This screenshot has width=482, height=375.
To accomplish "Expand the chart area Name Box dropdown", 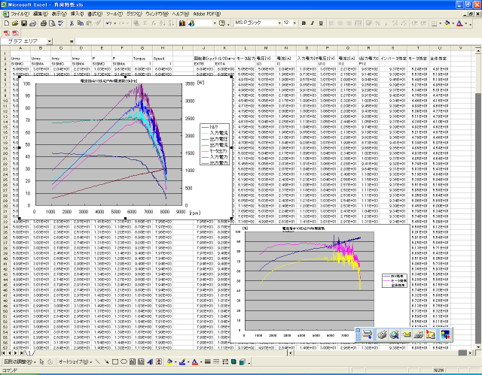I will (49, 41).
